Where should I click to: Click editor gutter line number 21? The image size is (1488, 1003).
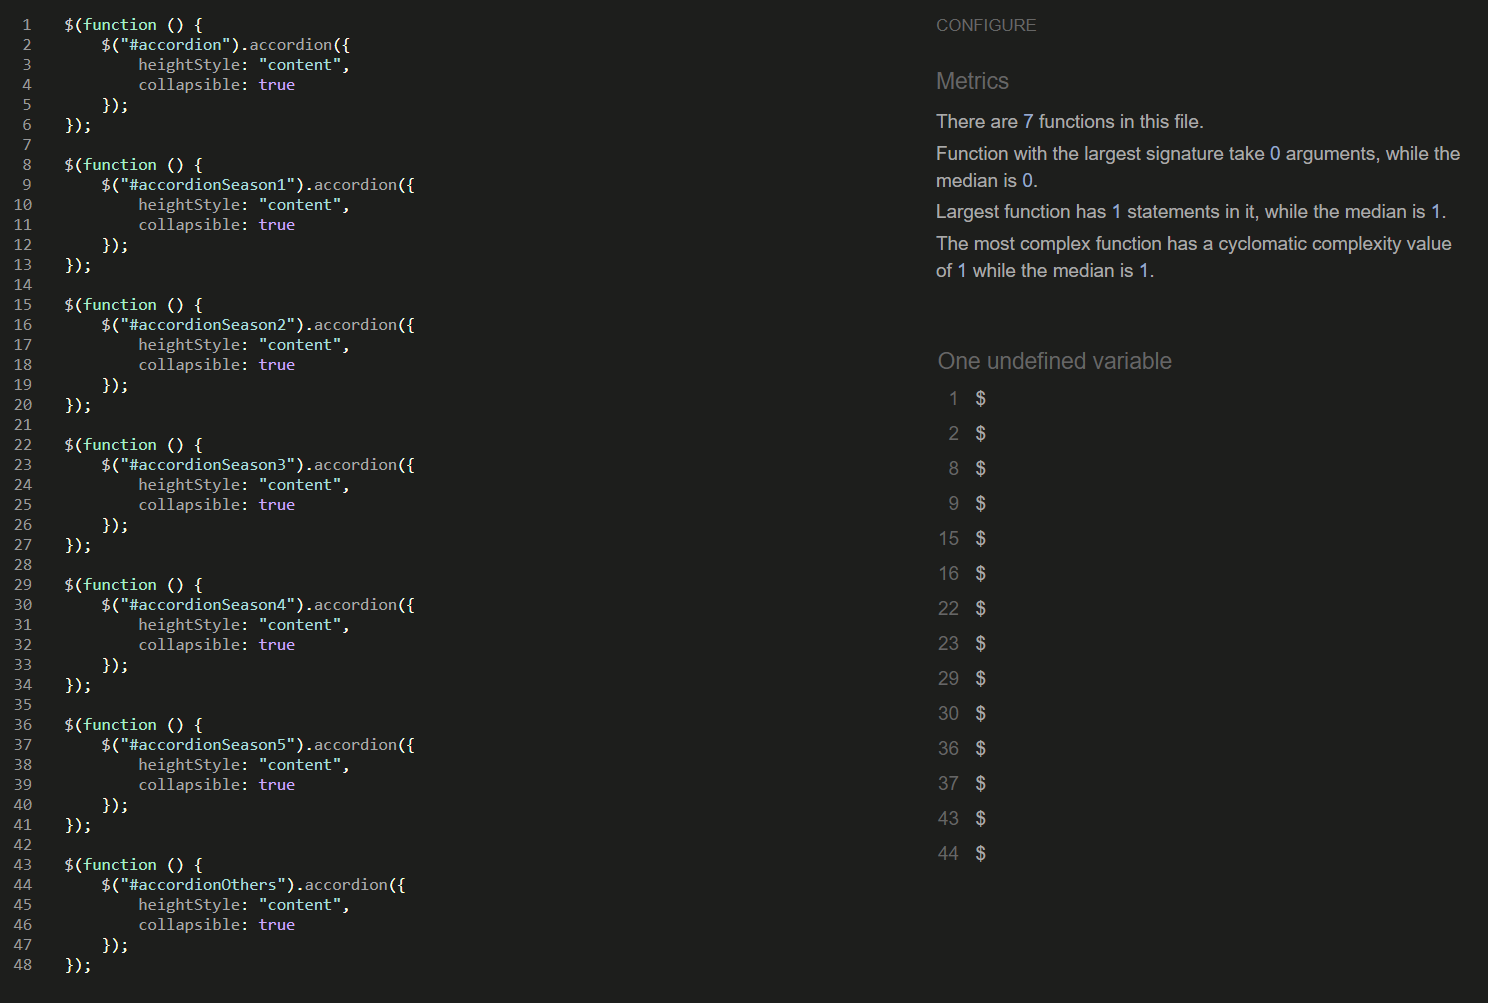click(x=23, y=425)
